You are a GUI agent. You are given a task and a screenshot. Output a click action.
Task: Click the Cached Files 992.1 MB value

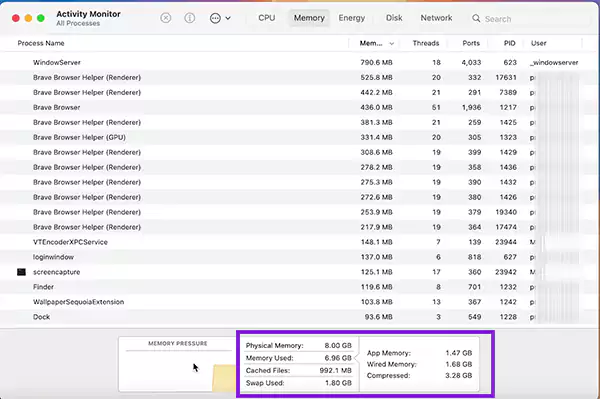335,370
